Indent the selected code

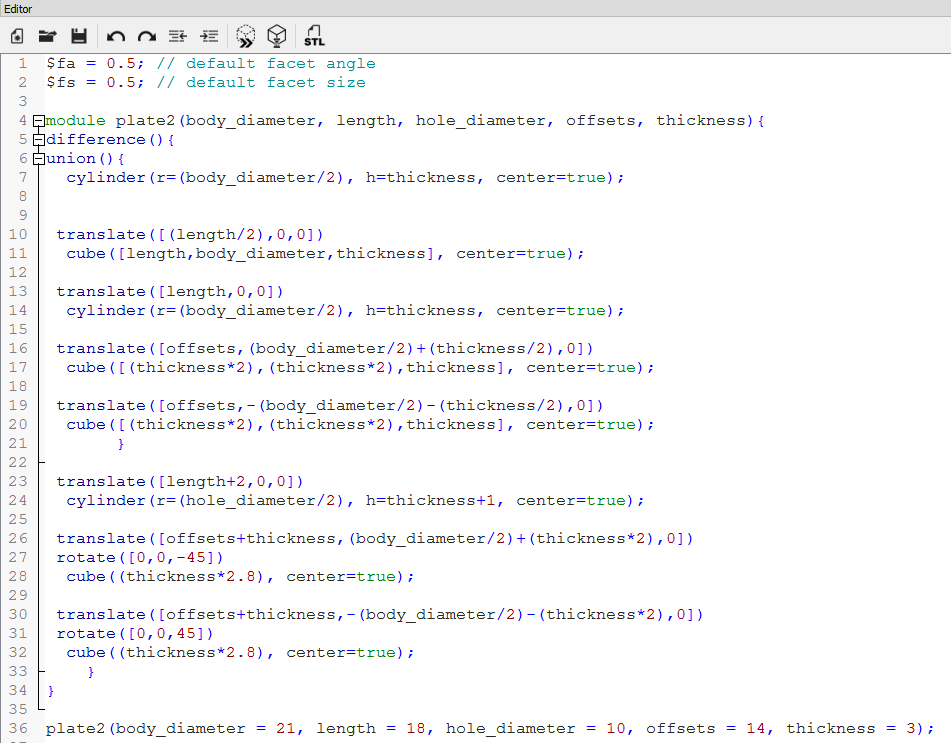click(209, 36)
